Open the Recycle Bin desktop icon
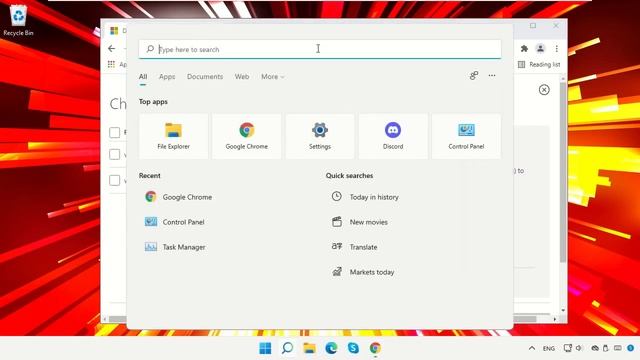640x360 pixels. click(x=18, y=20)
